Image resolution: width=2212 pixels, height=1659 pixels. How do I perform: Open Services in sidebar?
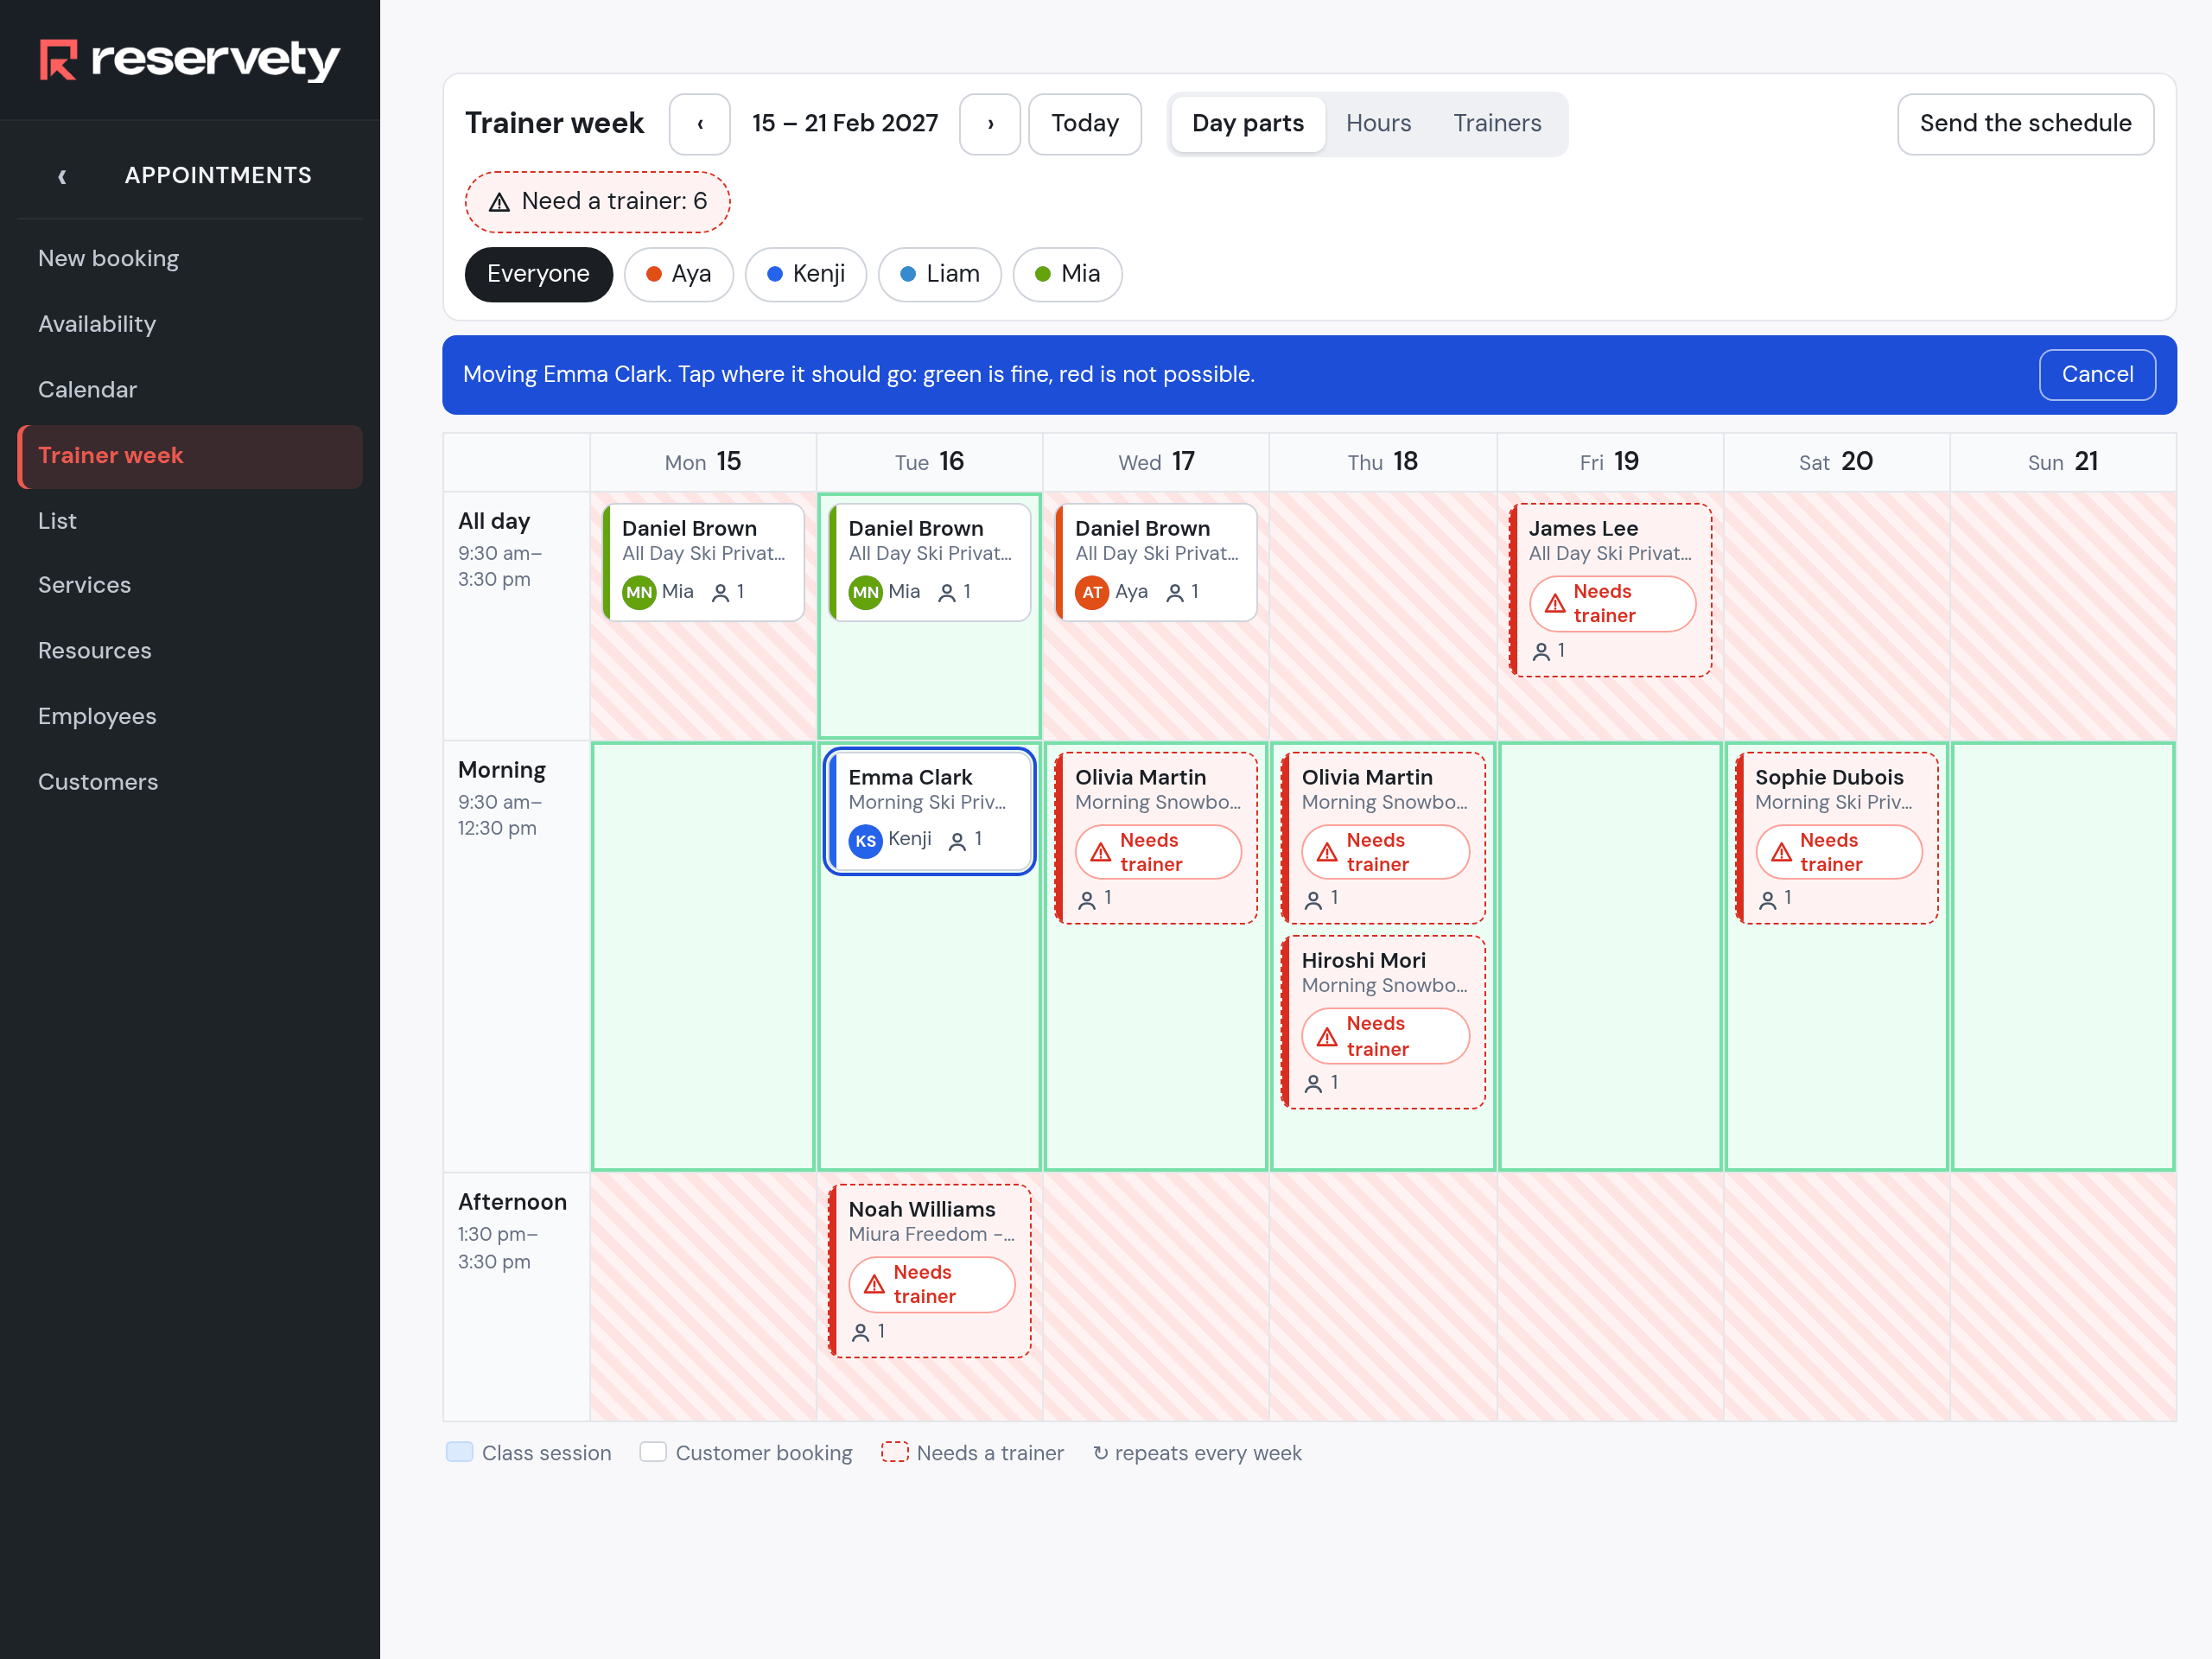(x=190, y=585)
